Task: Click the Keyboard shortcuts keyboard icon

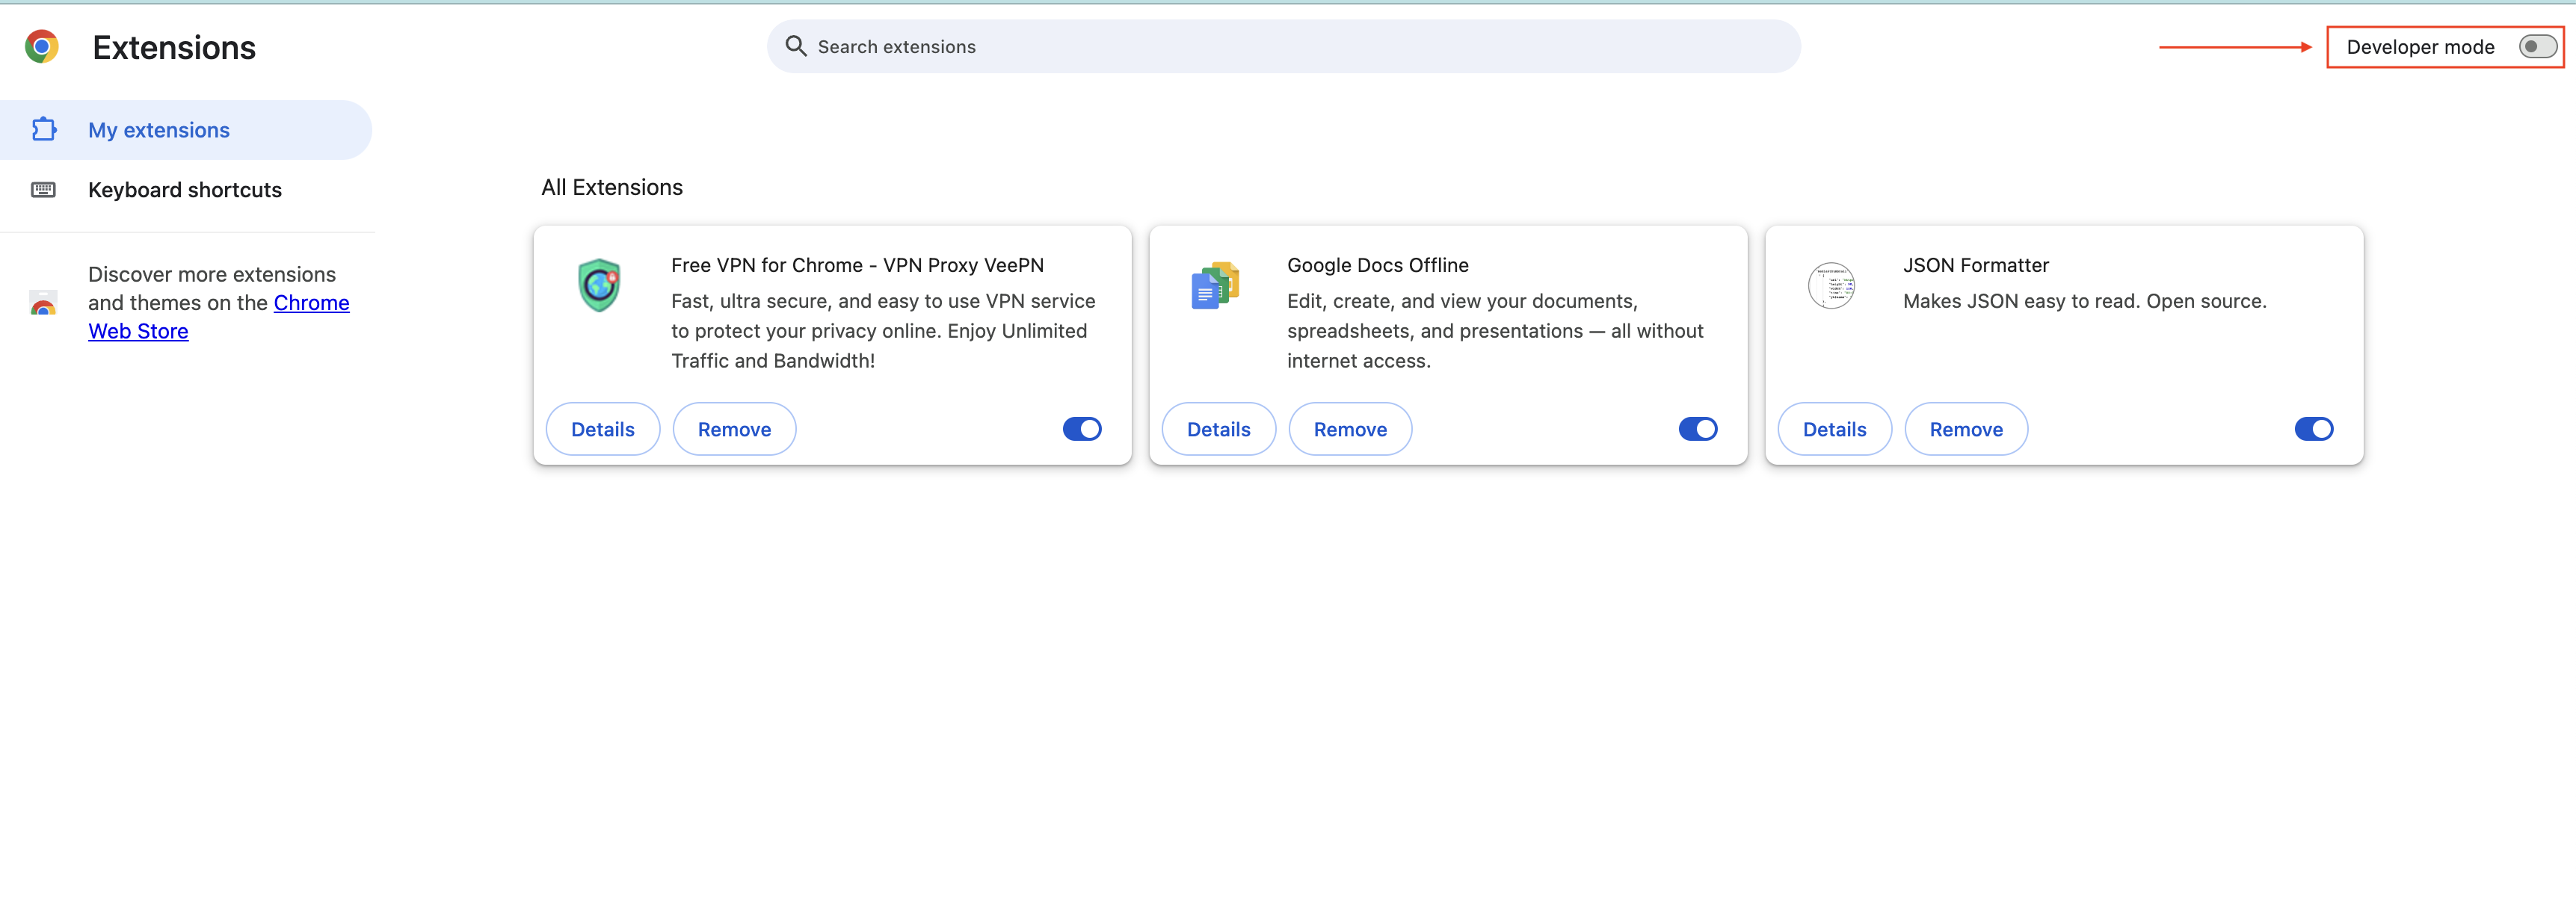Action: coord(43,190)
